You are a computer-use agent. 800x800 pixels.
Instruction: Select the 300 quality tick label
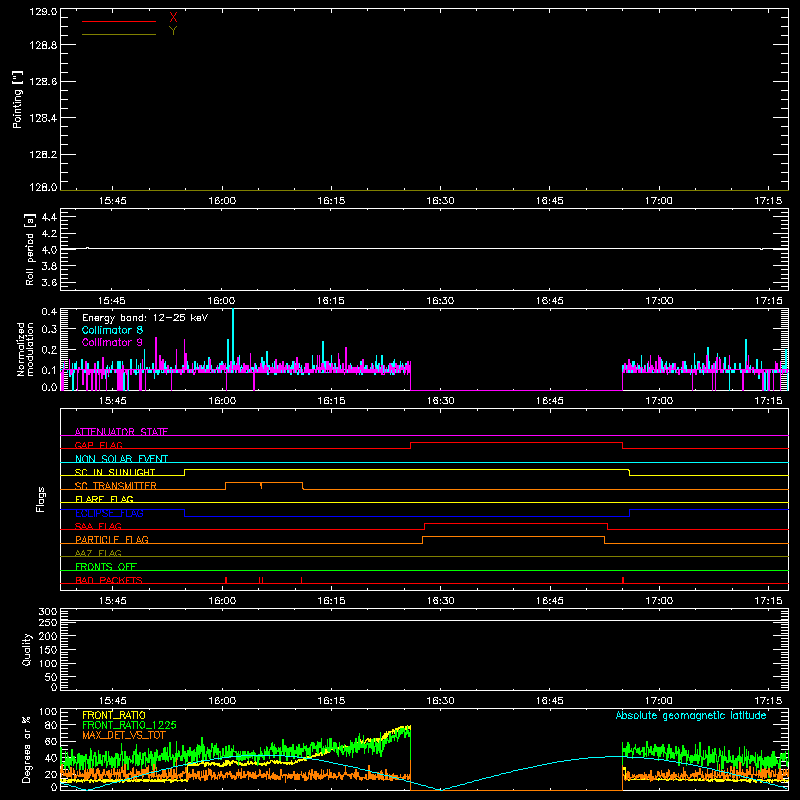tap(47, 612)
